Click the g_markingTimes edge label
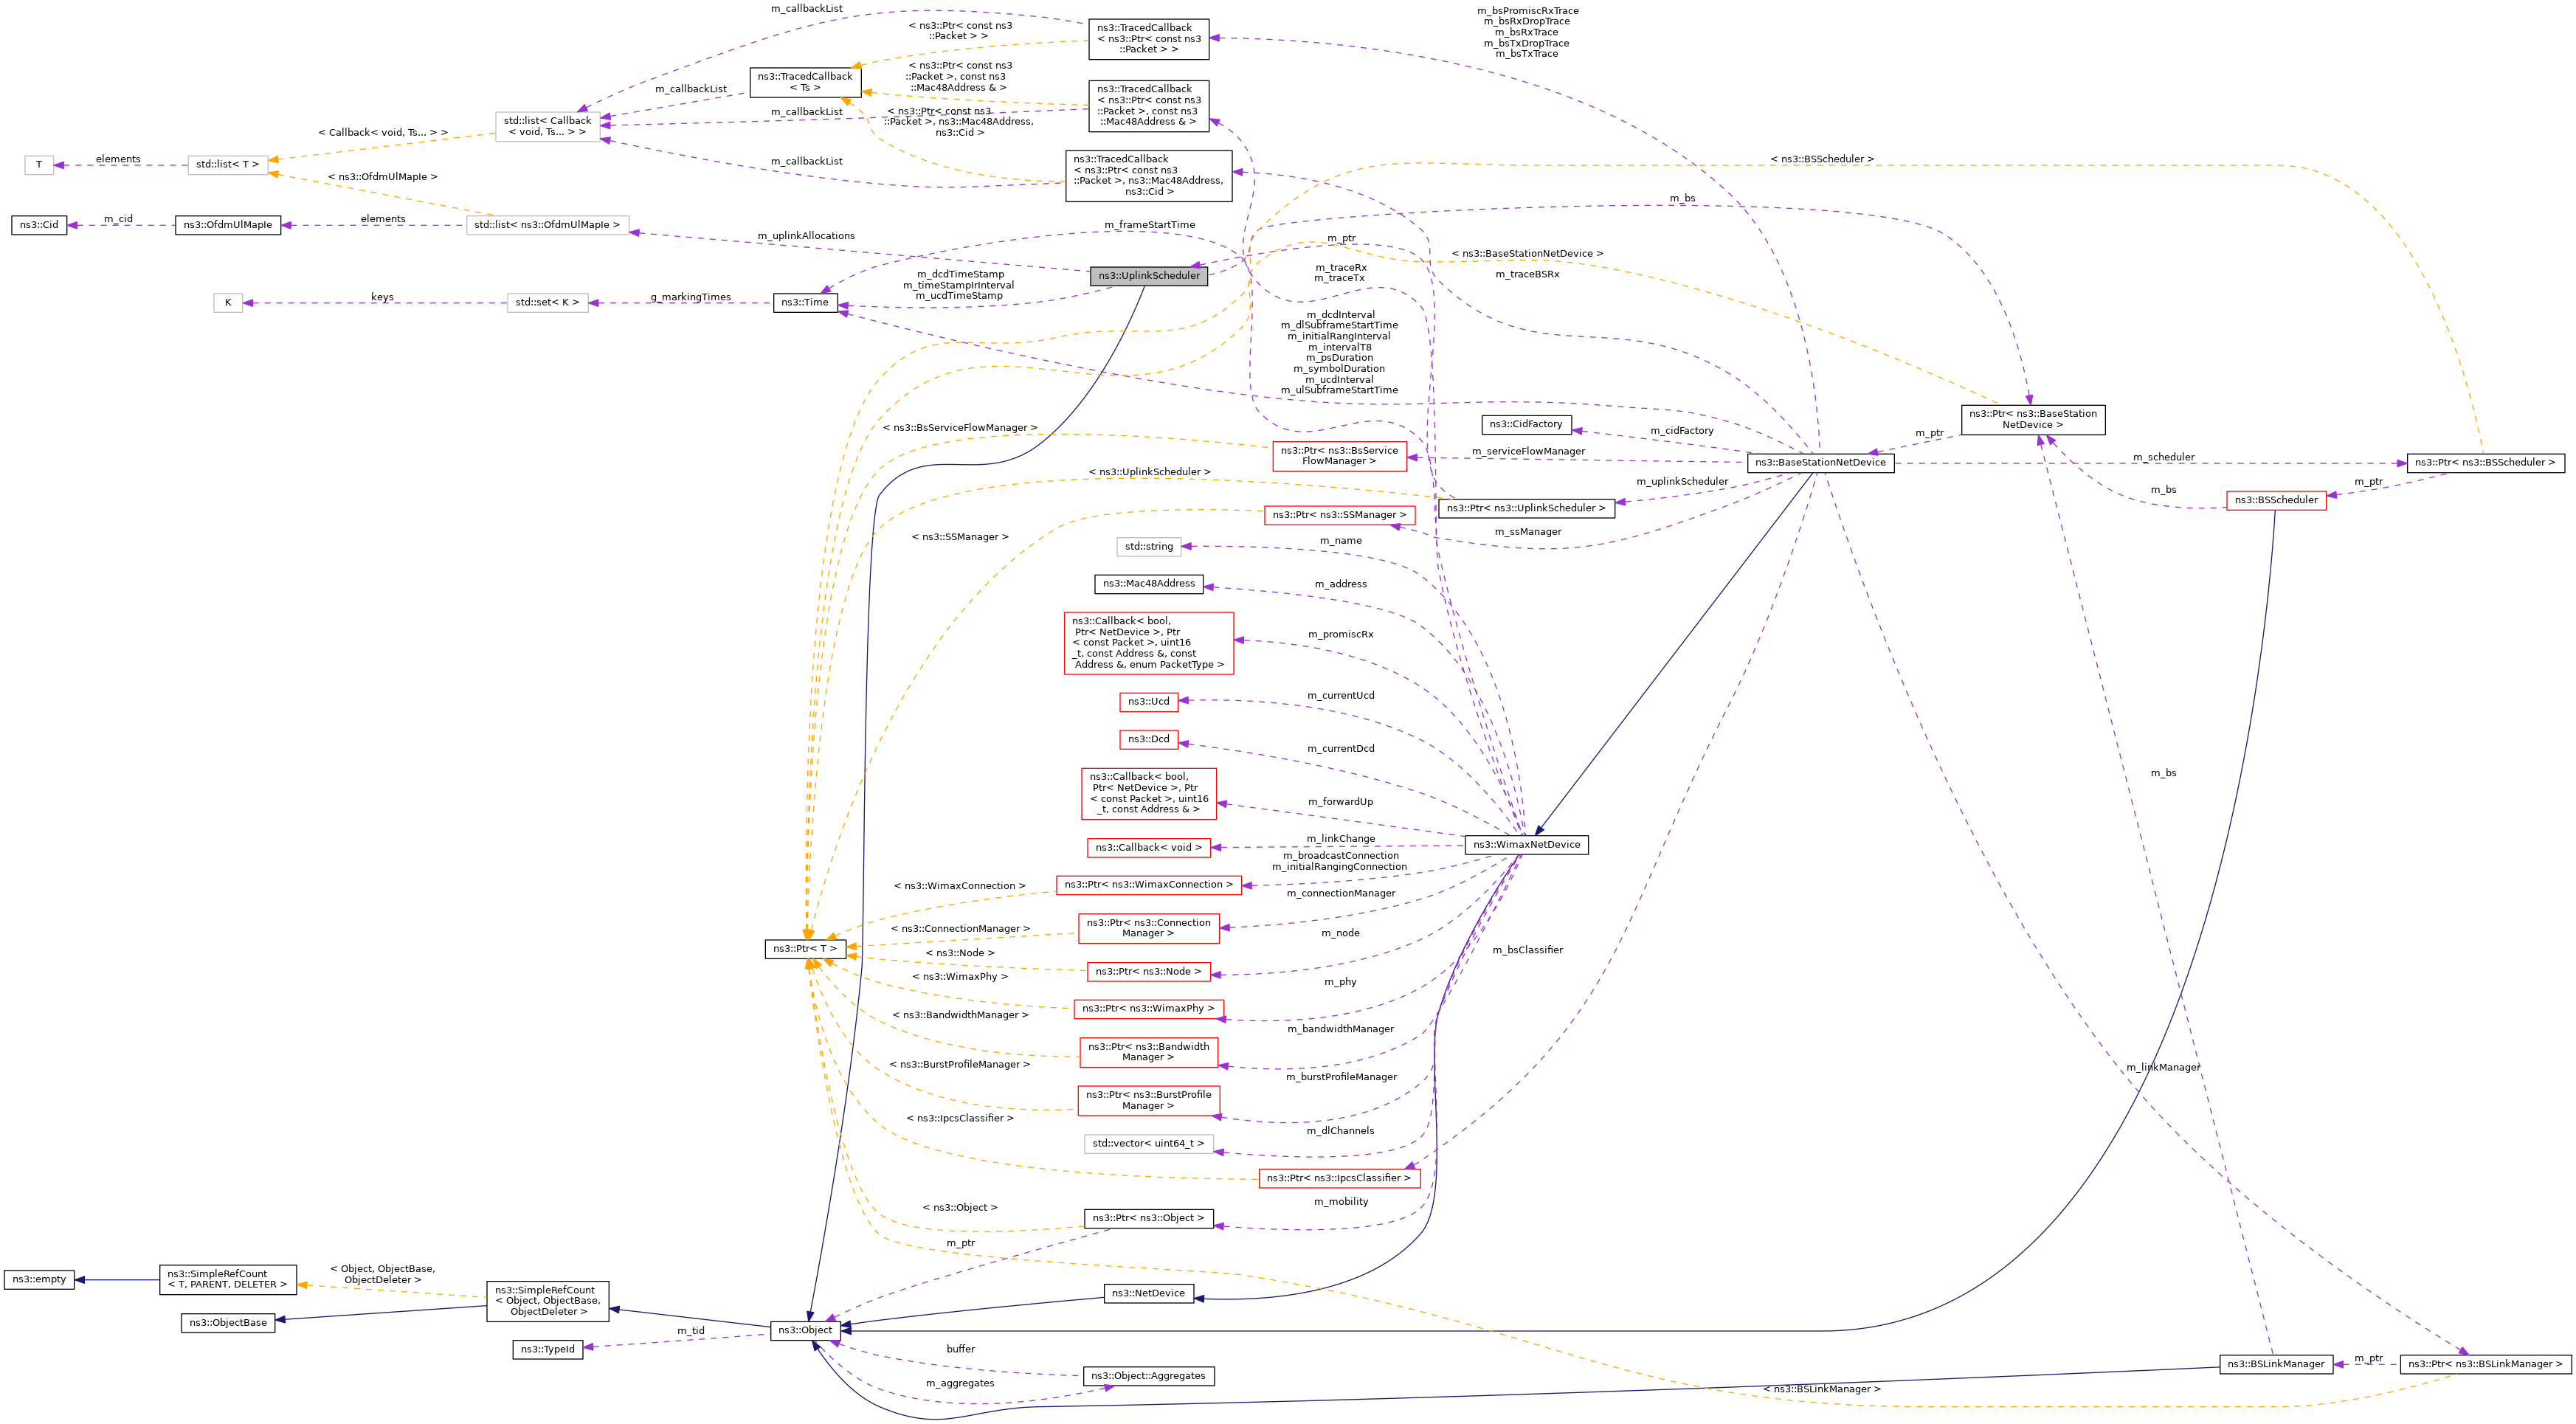Screen dimensions: 2576x1424 coord(690,298)
